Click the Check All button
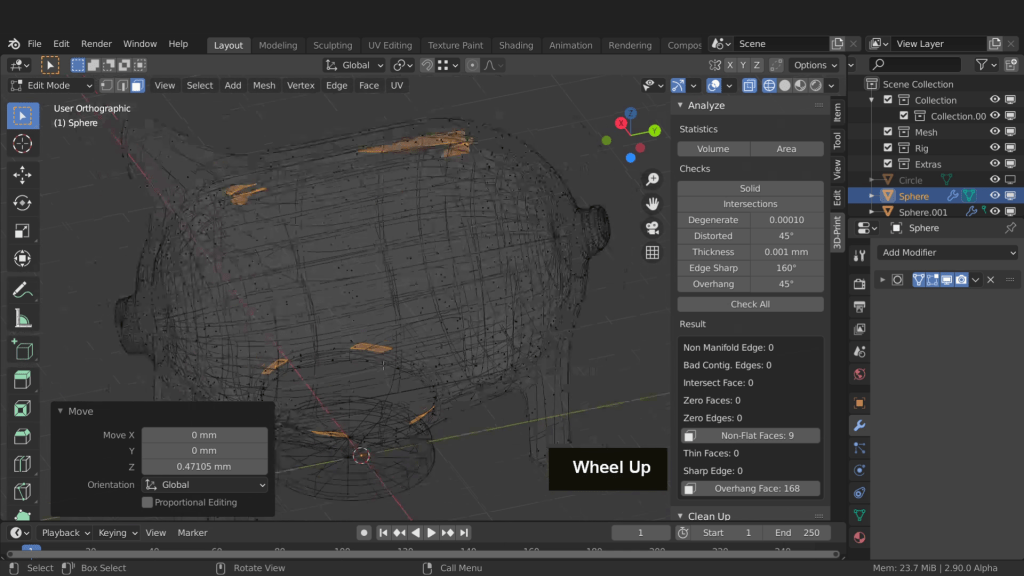The image size is (1024, 576). 750,304
